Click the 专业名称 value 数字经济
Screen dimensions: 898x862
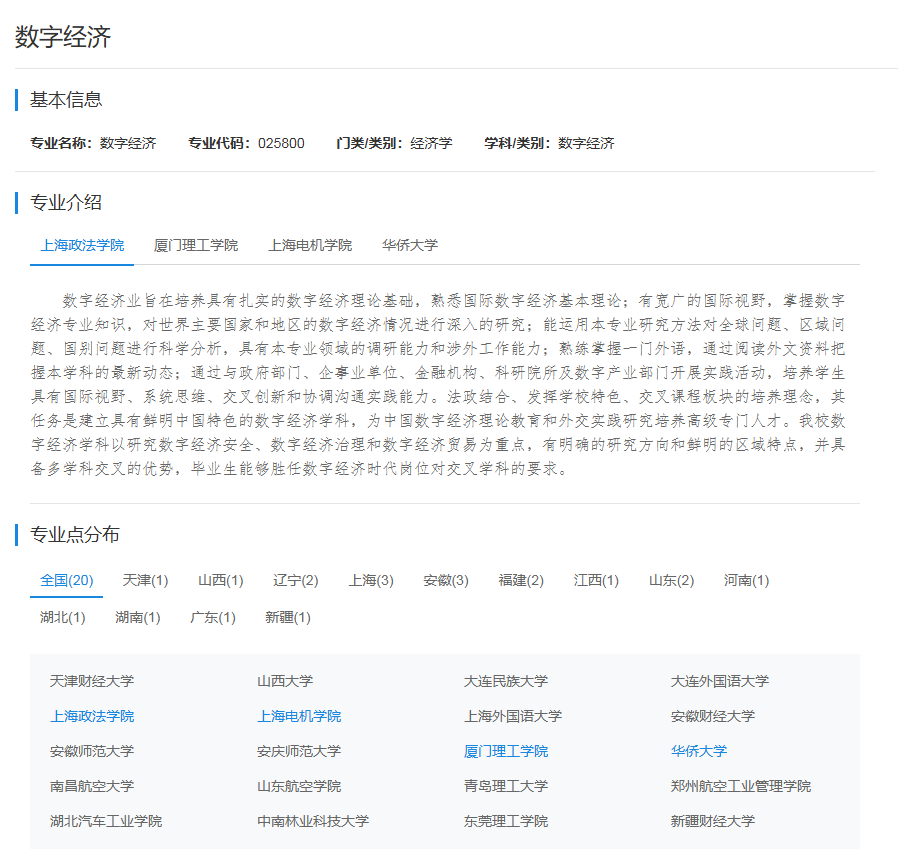pos(128,143)
